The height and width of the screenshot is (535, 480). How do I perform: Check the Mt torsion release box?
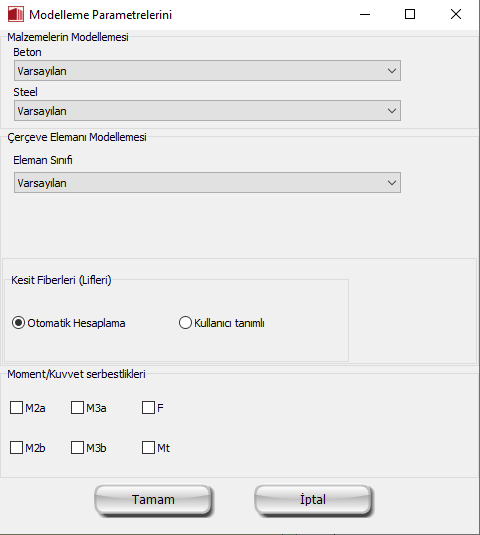[148, 447]
